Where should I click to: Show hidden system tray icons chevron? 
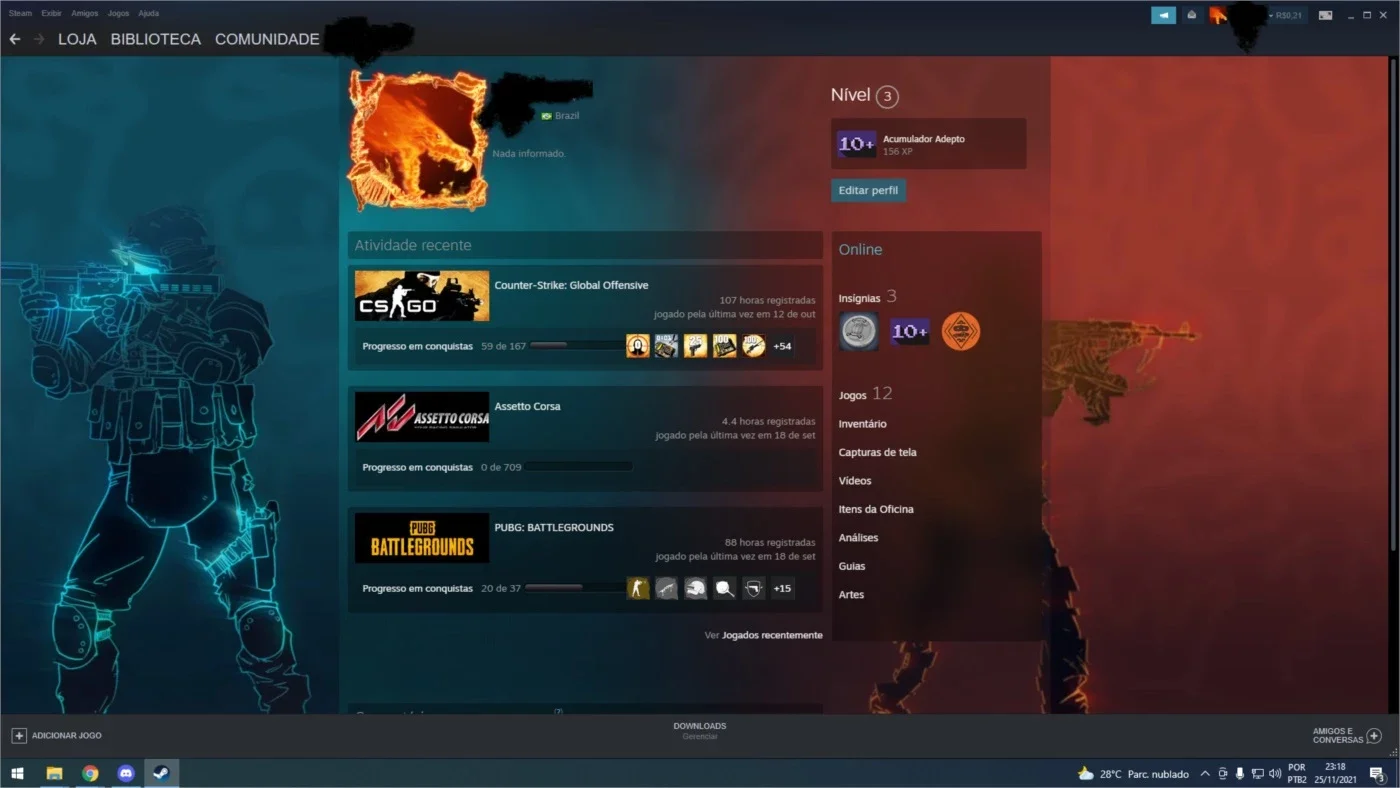(1204, 773)
